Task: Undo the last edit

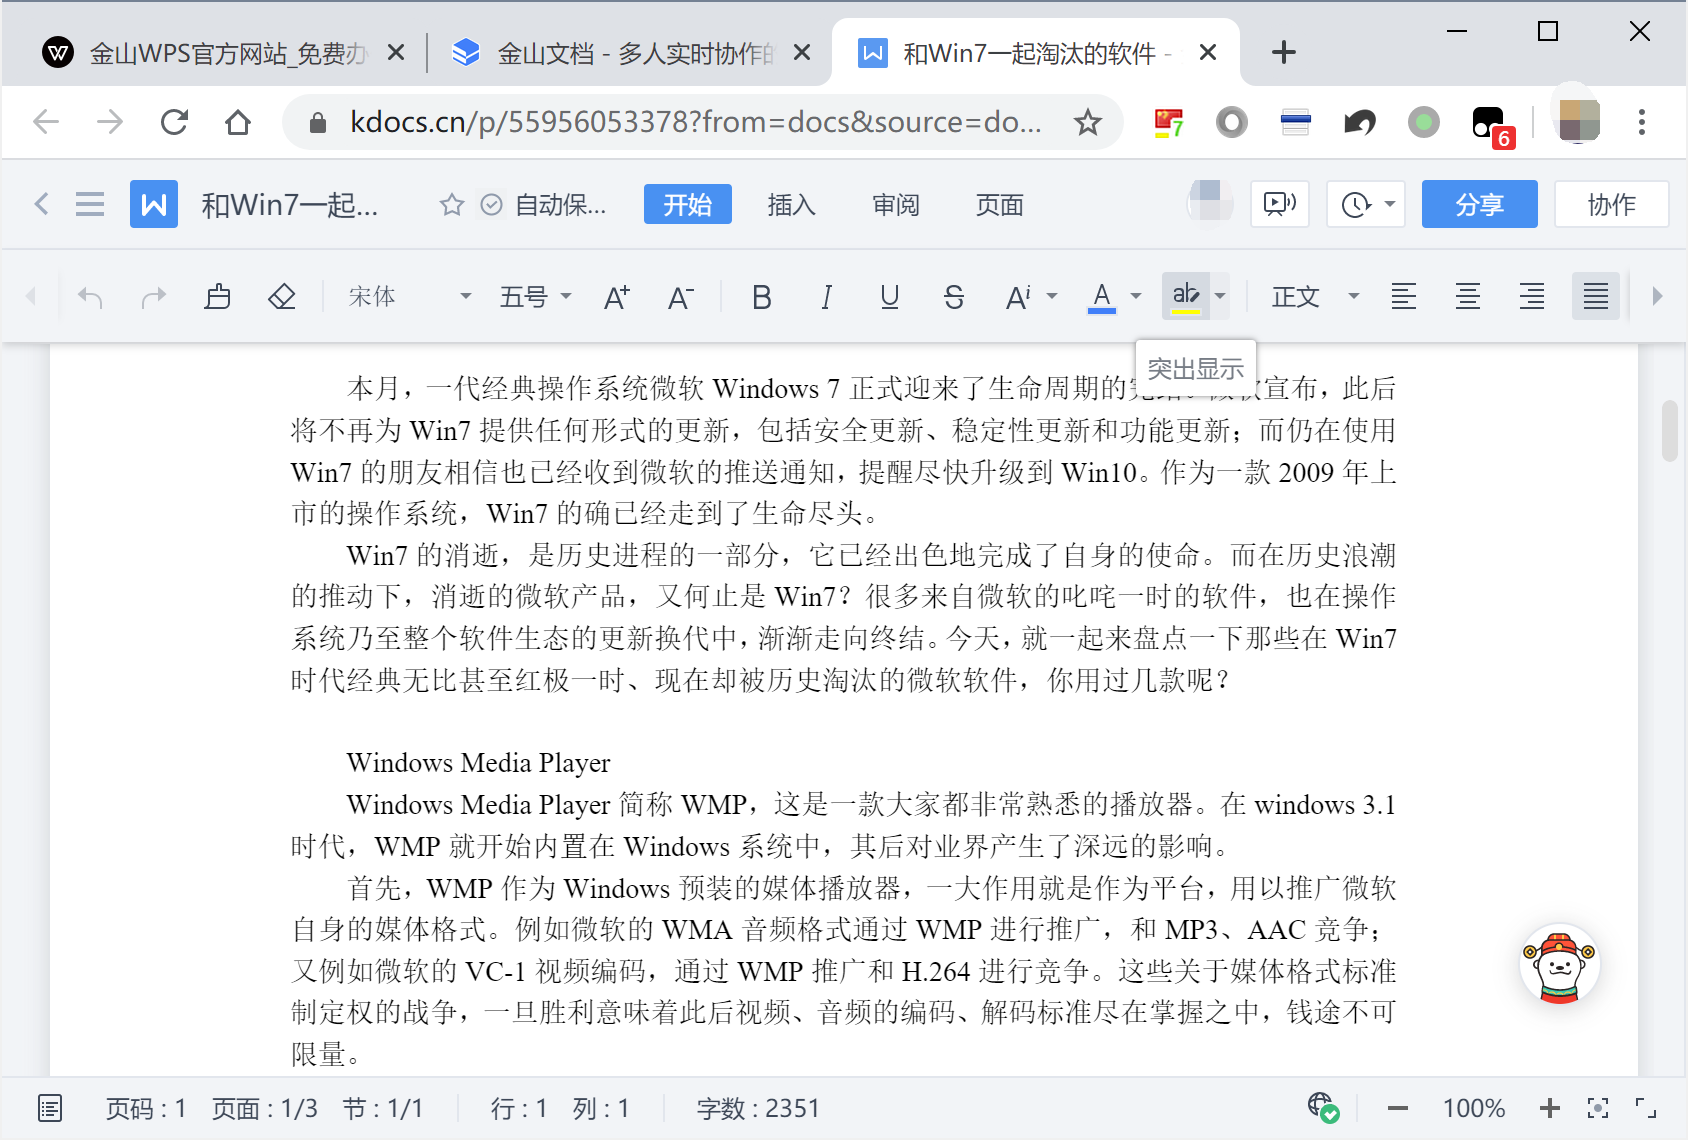Action: point(90,297)
